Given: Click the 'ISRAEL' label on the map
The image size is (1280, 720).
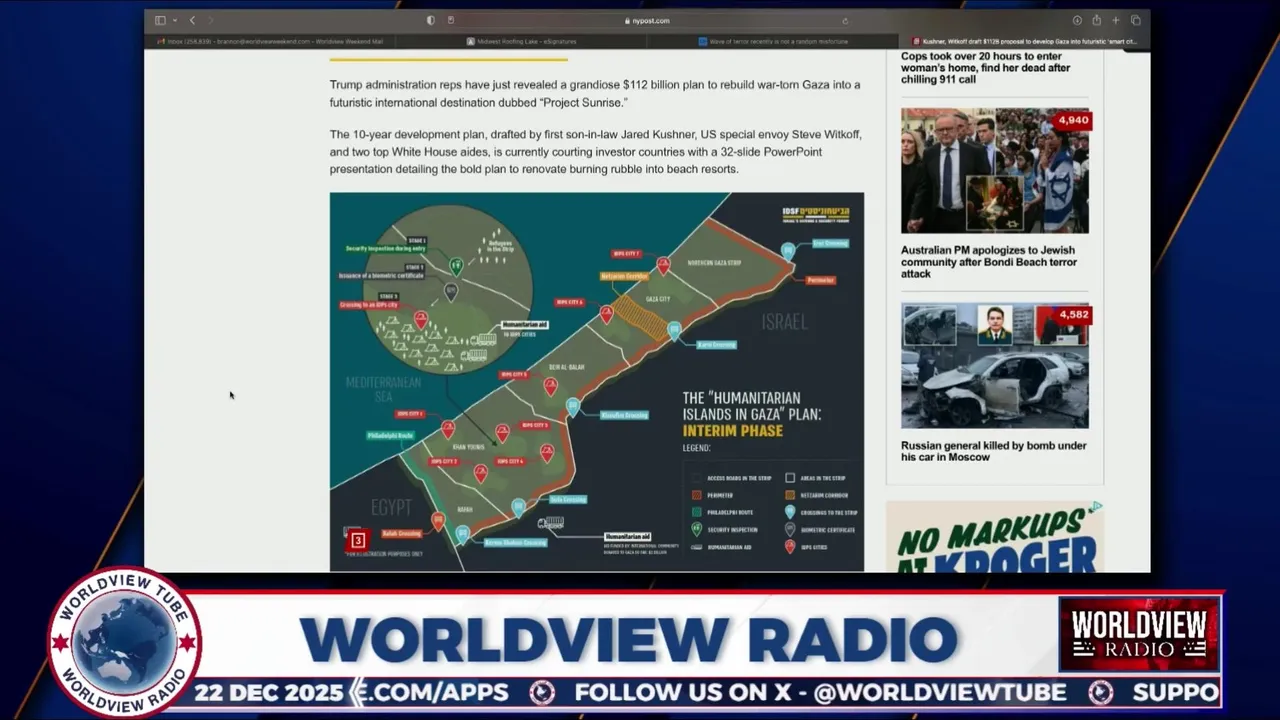Looking at the screenshot, I should coord(784,322).
